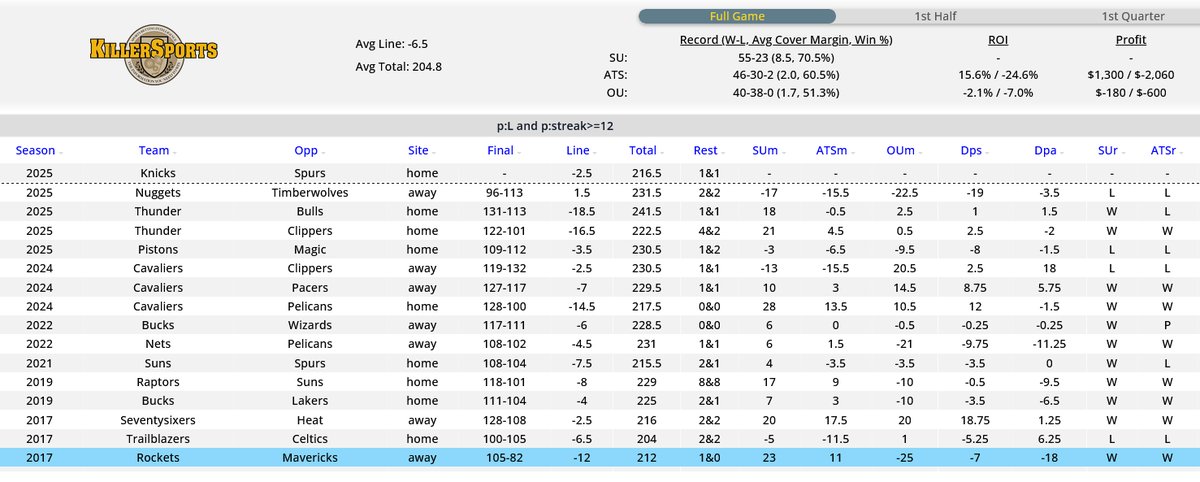Screen dimensions: 1200x482
Task: Sort table by Dpa column
Action: click(x=1045, y=150)
